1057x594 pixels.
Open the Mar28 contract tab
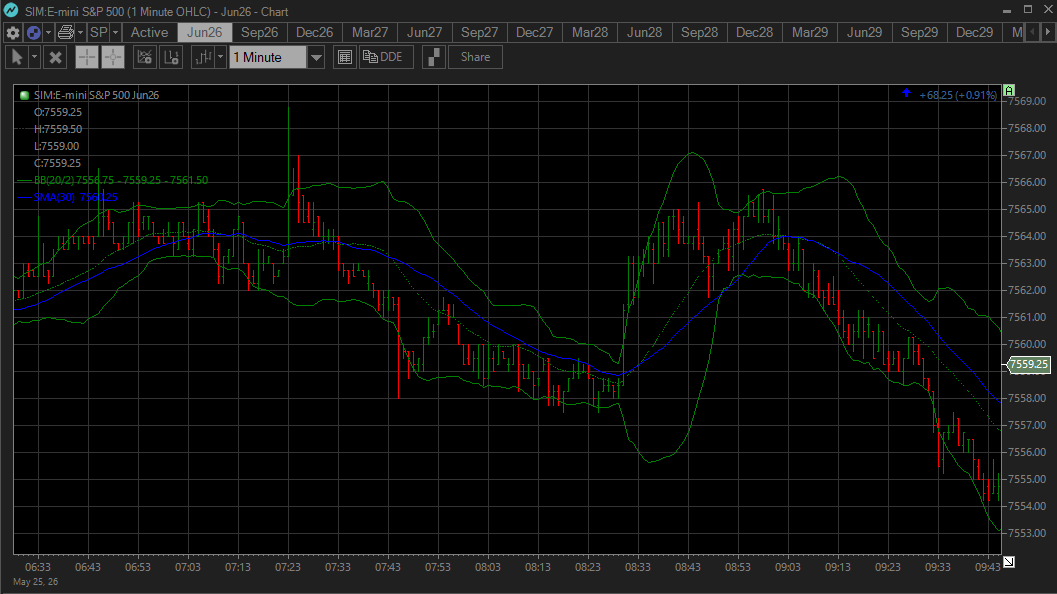tap(590, 32)
